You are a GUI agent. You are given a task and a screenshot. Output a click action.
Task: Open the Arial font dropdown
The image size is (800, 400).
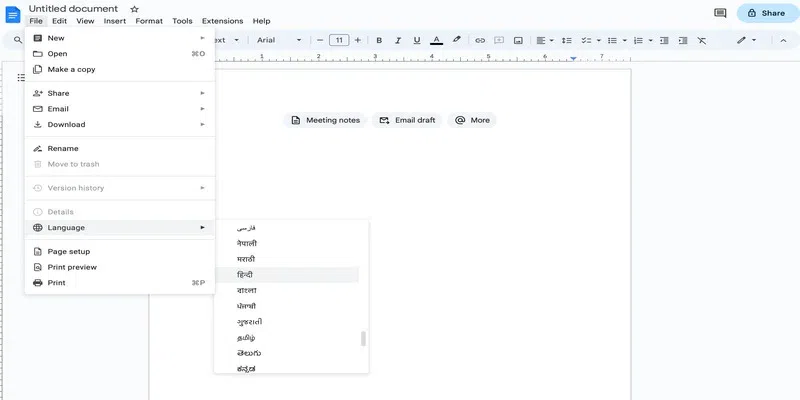coord(279,40)
